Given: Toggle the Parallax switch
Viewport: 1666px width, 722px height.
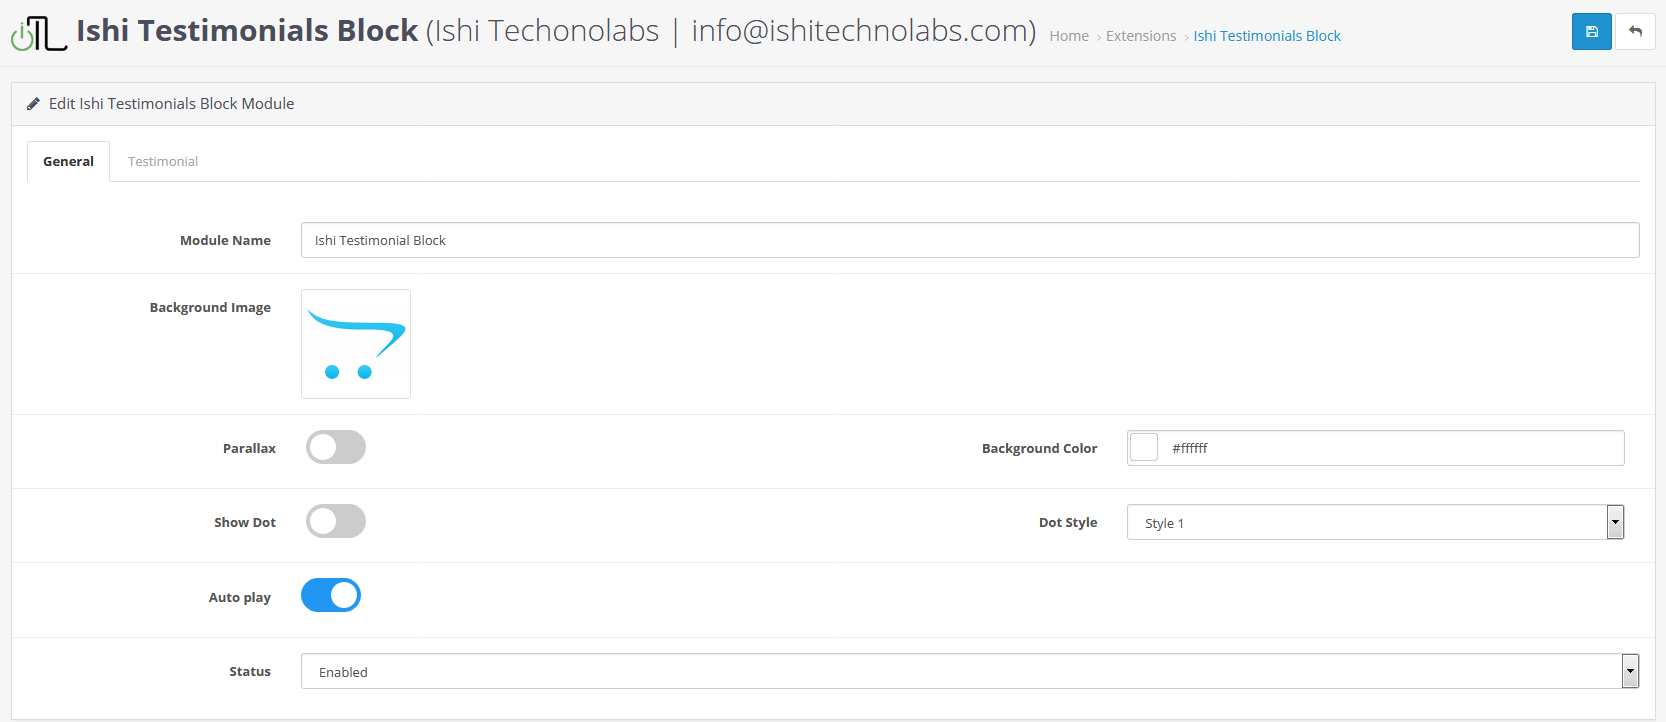Looking at the screenshot, I should click(336, 447).
